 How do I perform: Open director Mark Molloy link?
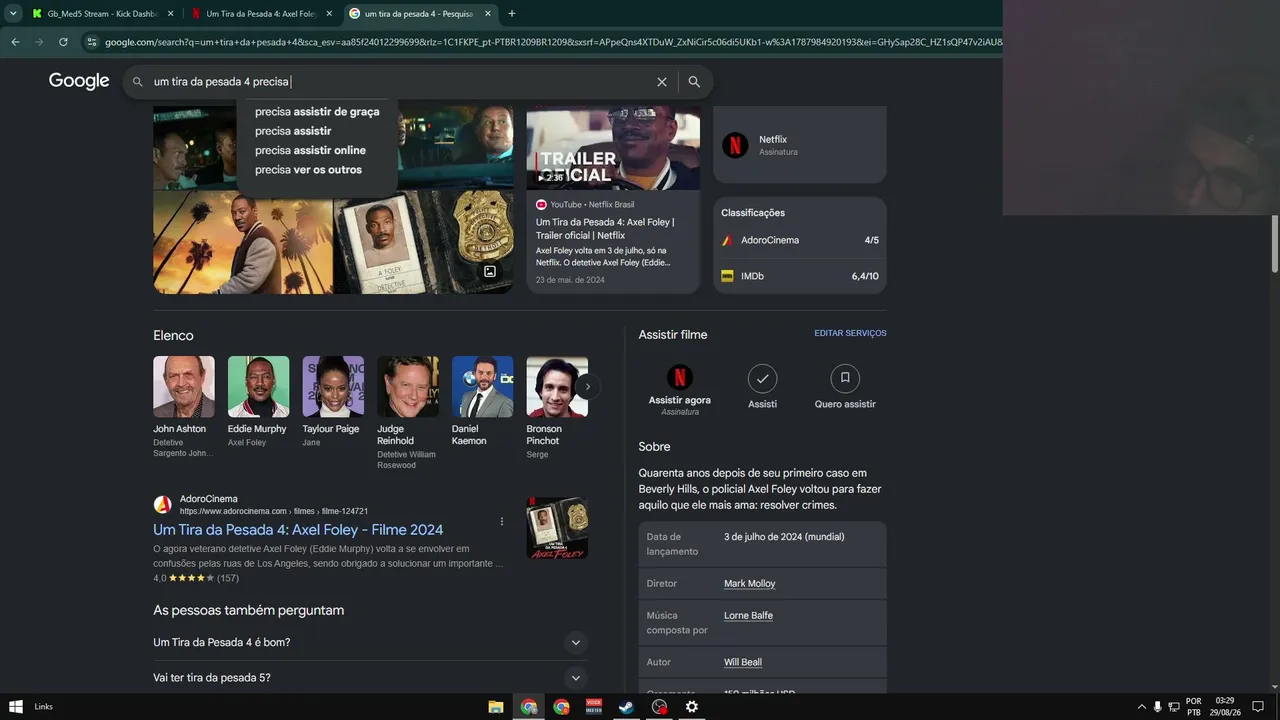coord(750,584)
